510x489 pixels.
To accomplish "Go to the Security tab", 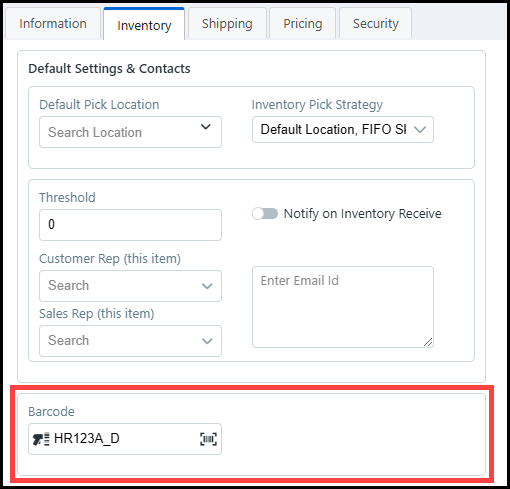I will click(x=376, y=24).
